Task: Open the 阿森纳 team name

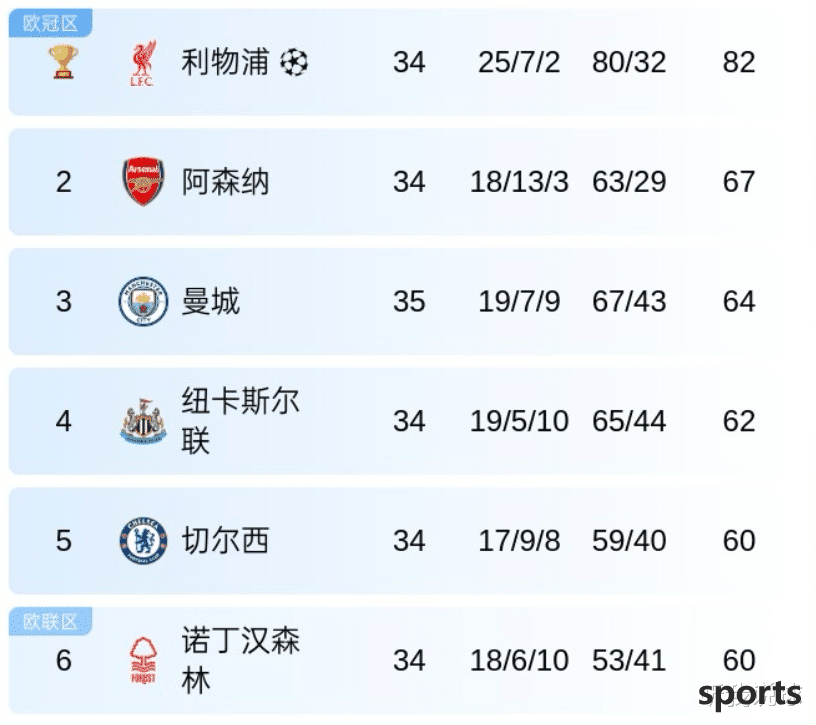Action: click(225, 182)
